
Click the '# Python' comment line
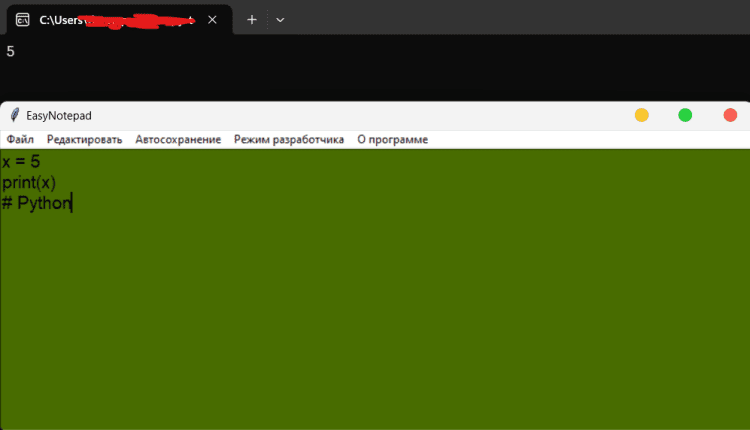pyautogui.click(x=36, y=203)
